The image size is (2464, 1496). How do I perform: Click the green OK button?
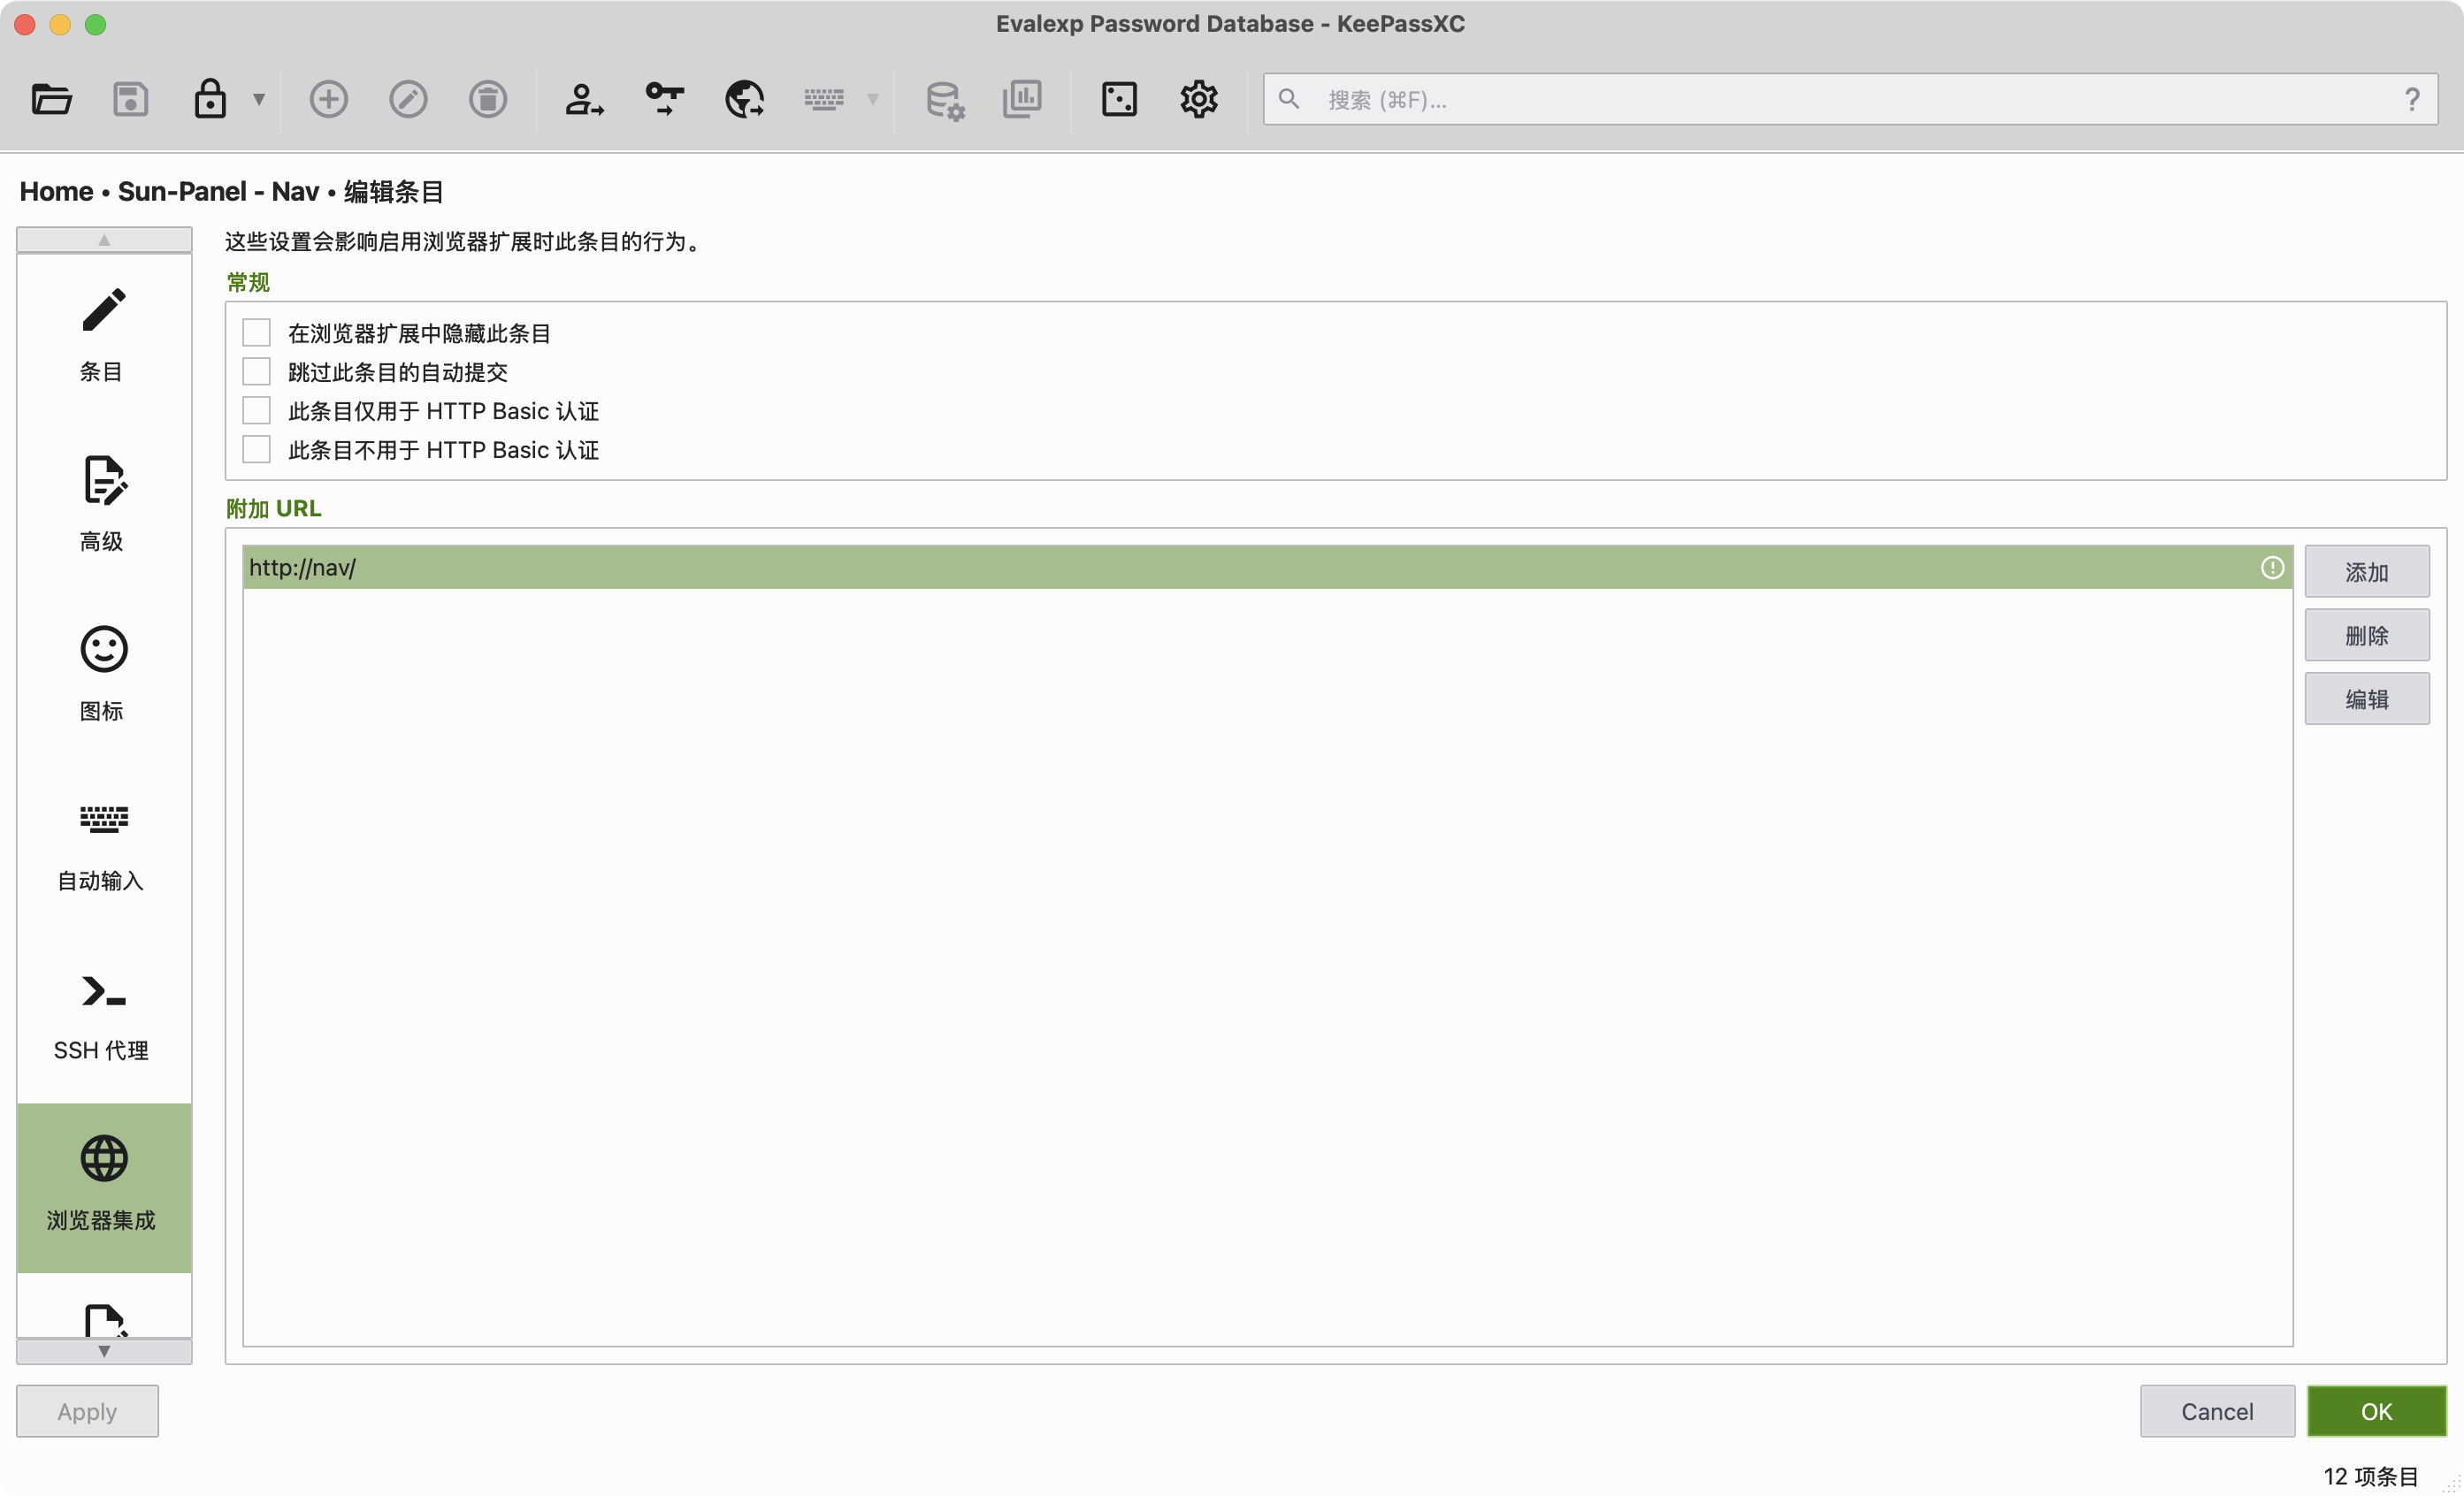pyautogui.click(x=2375, y=1411)
